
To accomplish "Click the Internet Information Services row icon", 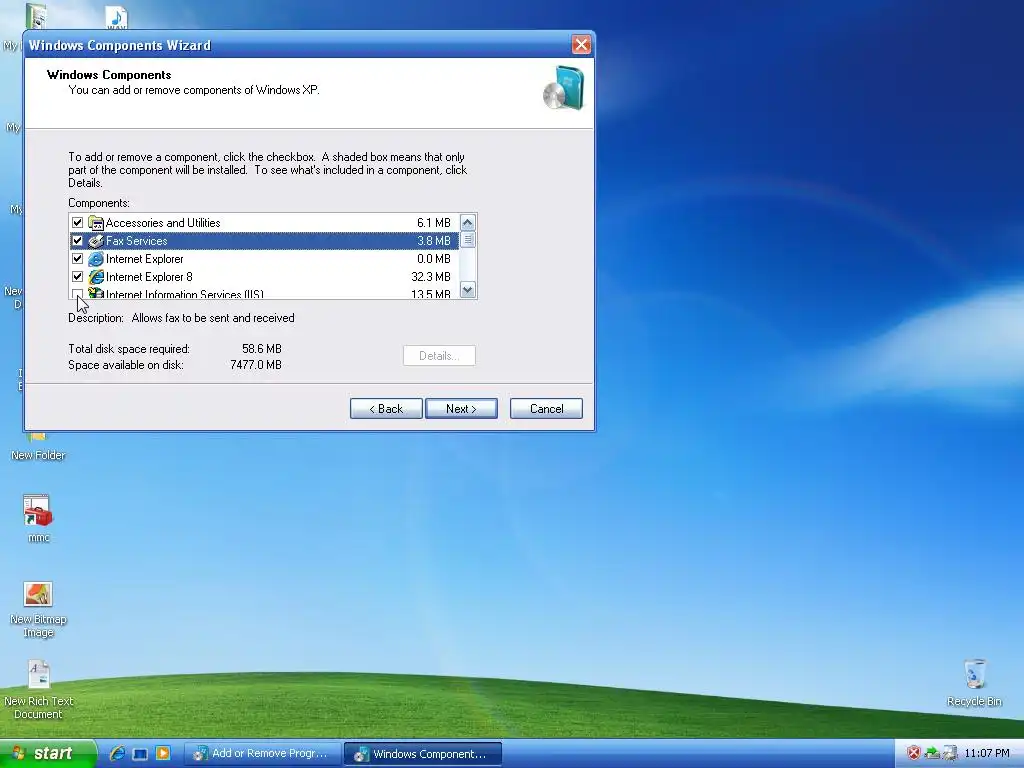I will (x=96, y=293).
